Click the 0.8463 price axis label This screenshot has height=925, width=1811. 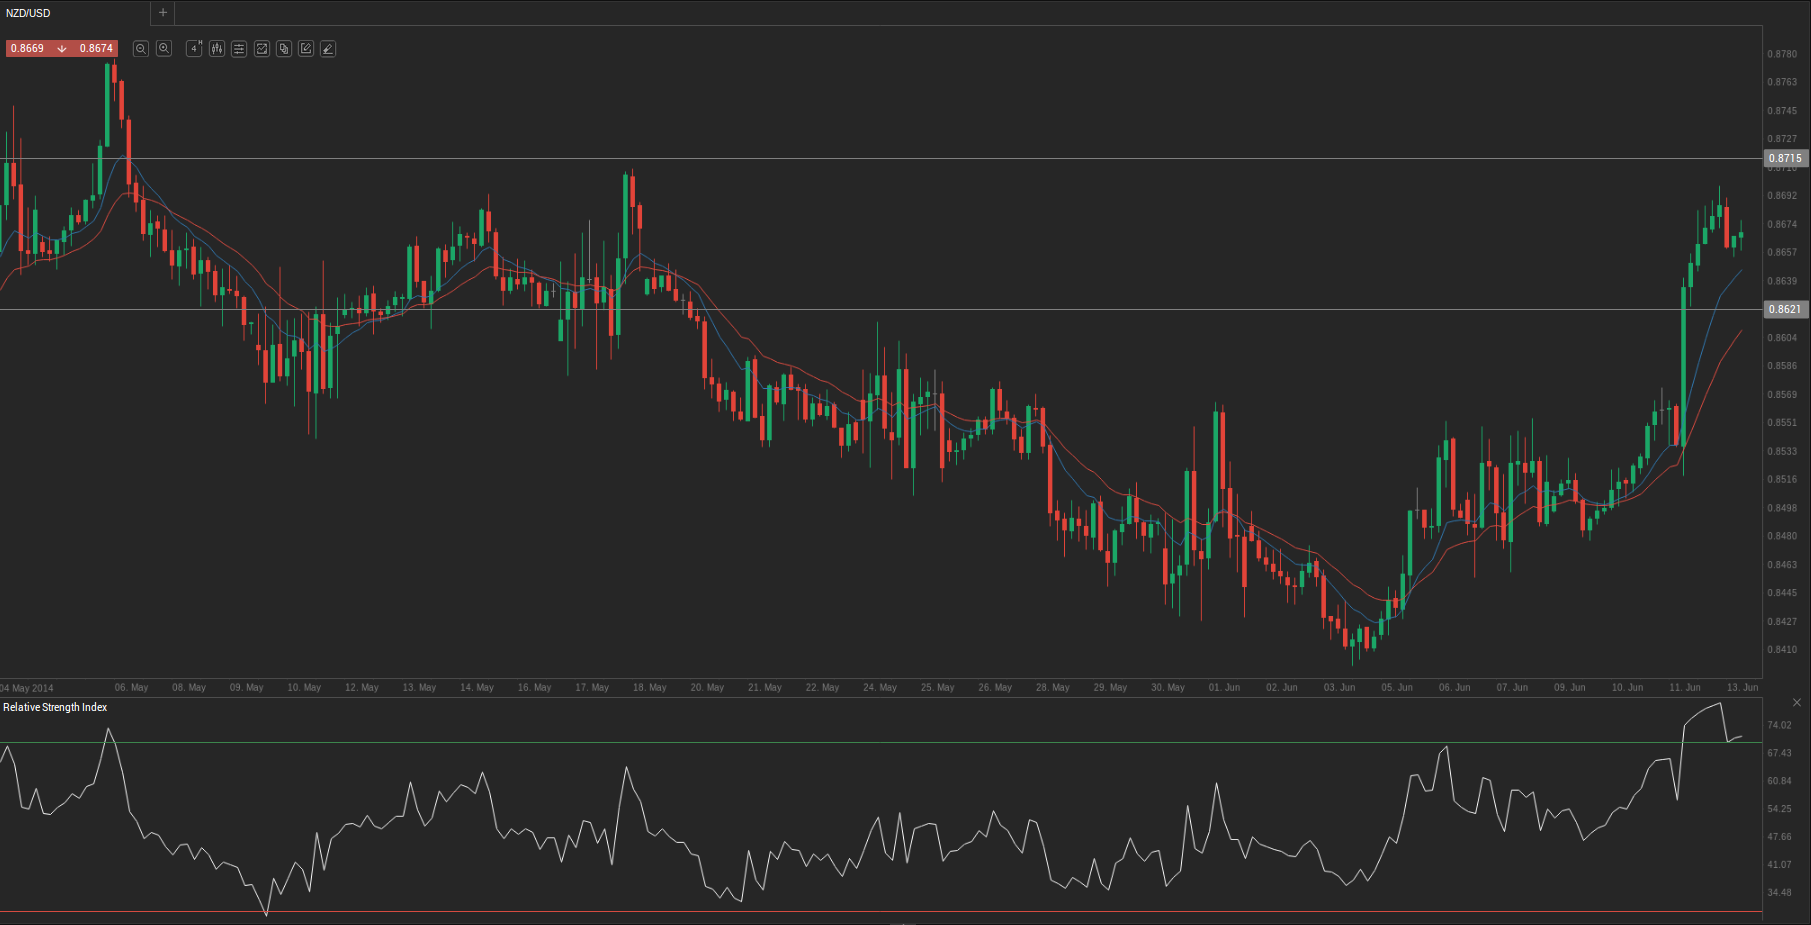point(1782,565)
